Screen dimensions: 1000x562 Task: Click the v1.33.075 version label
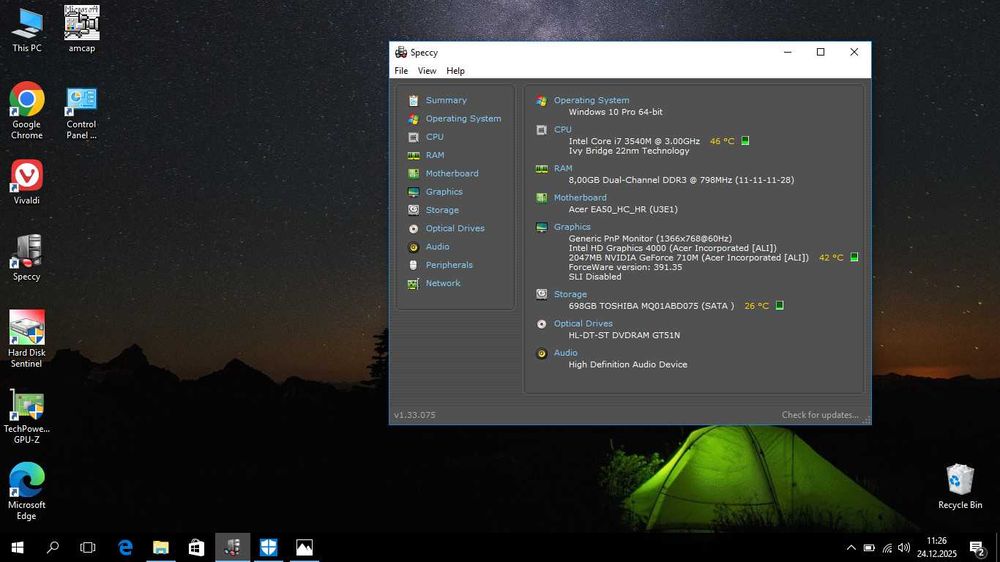pos(415,415)
